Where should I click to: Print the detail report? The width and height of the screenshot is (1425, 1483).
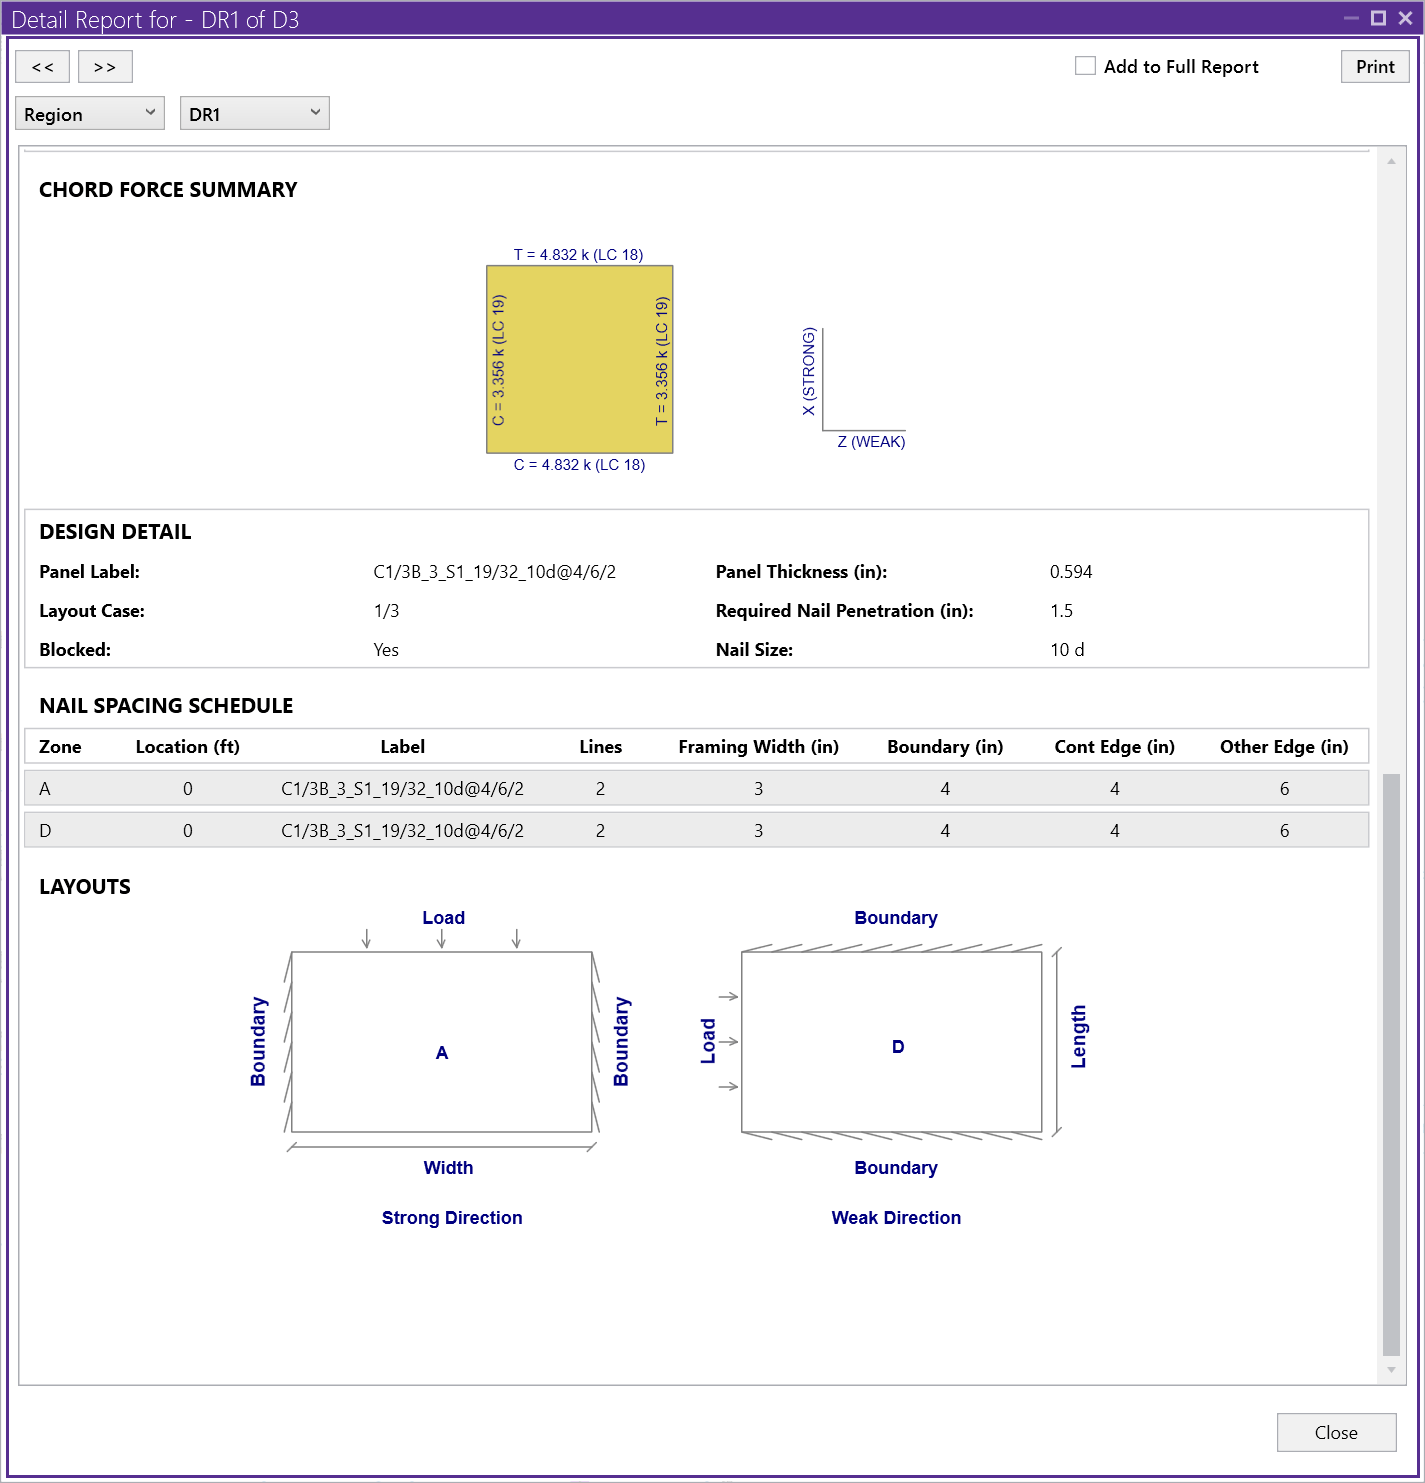(1374, 67)
